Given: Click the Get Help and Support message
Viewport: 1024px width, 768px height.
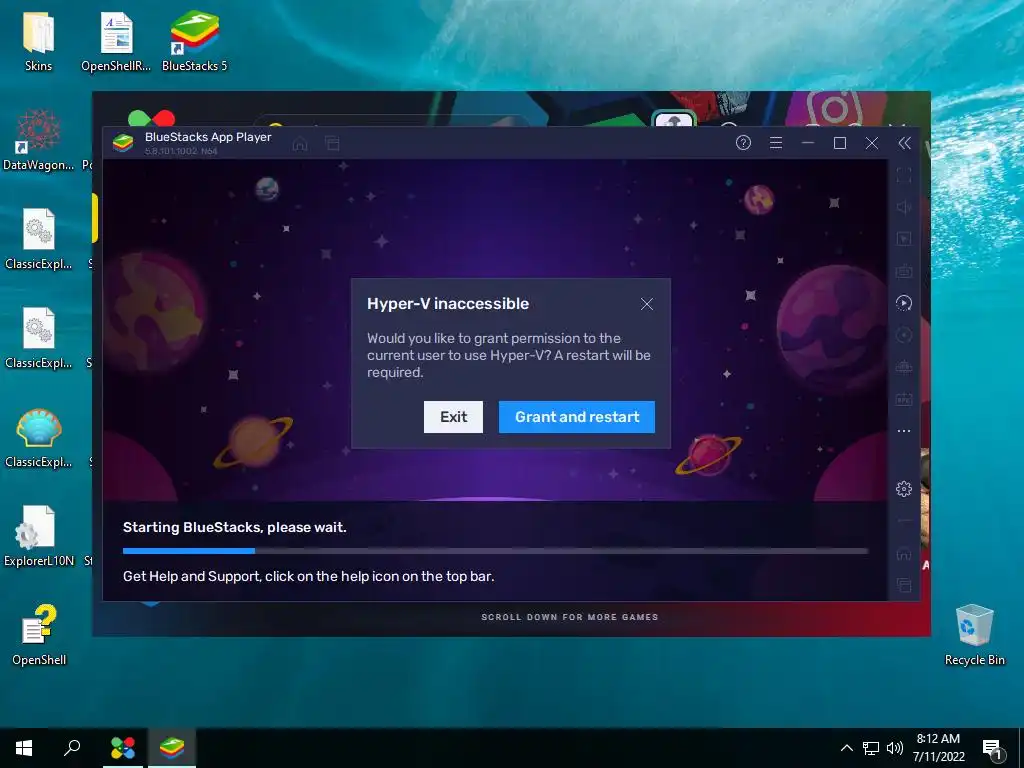Looking at the screenshot, I should pos(308,576).
